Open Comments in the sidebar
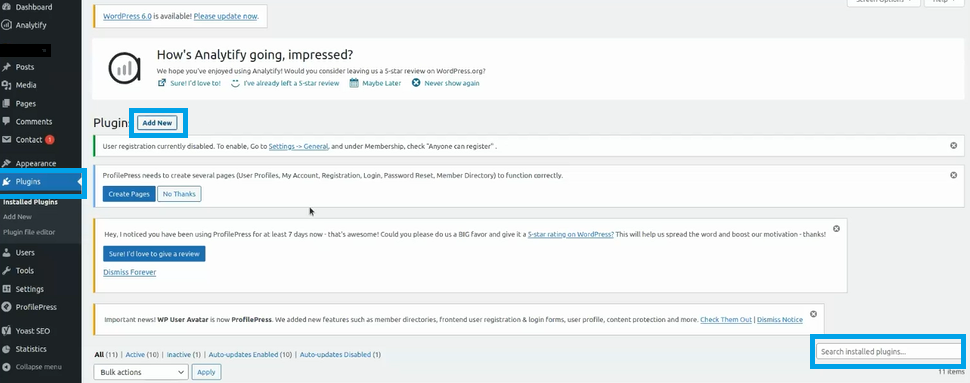Image resolution: width=970 pixels, height=383 pixels. click(x=33, y=121)
